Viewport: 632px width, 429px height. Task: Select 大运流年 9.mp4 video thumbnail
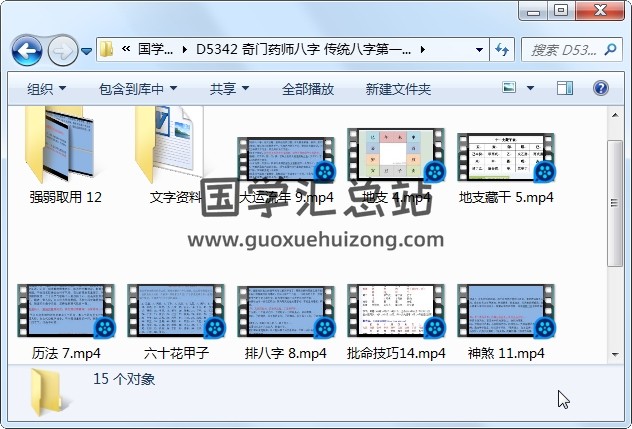(286, 160)
